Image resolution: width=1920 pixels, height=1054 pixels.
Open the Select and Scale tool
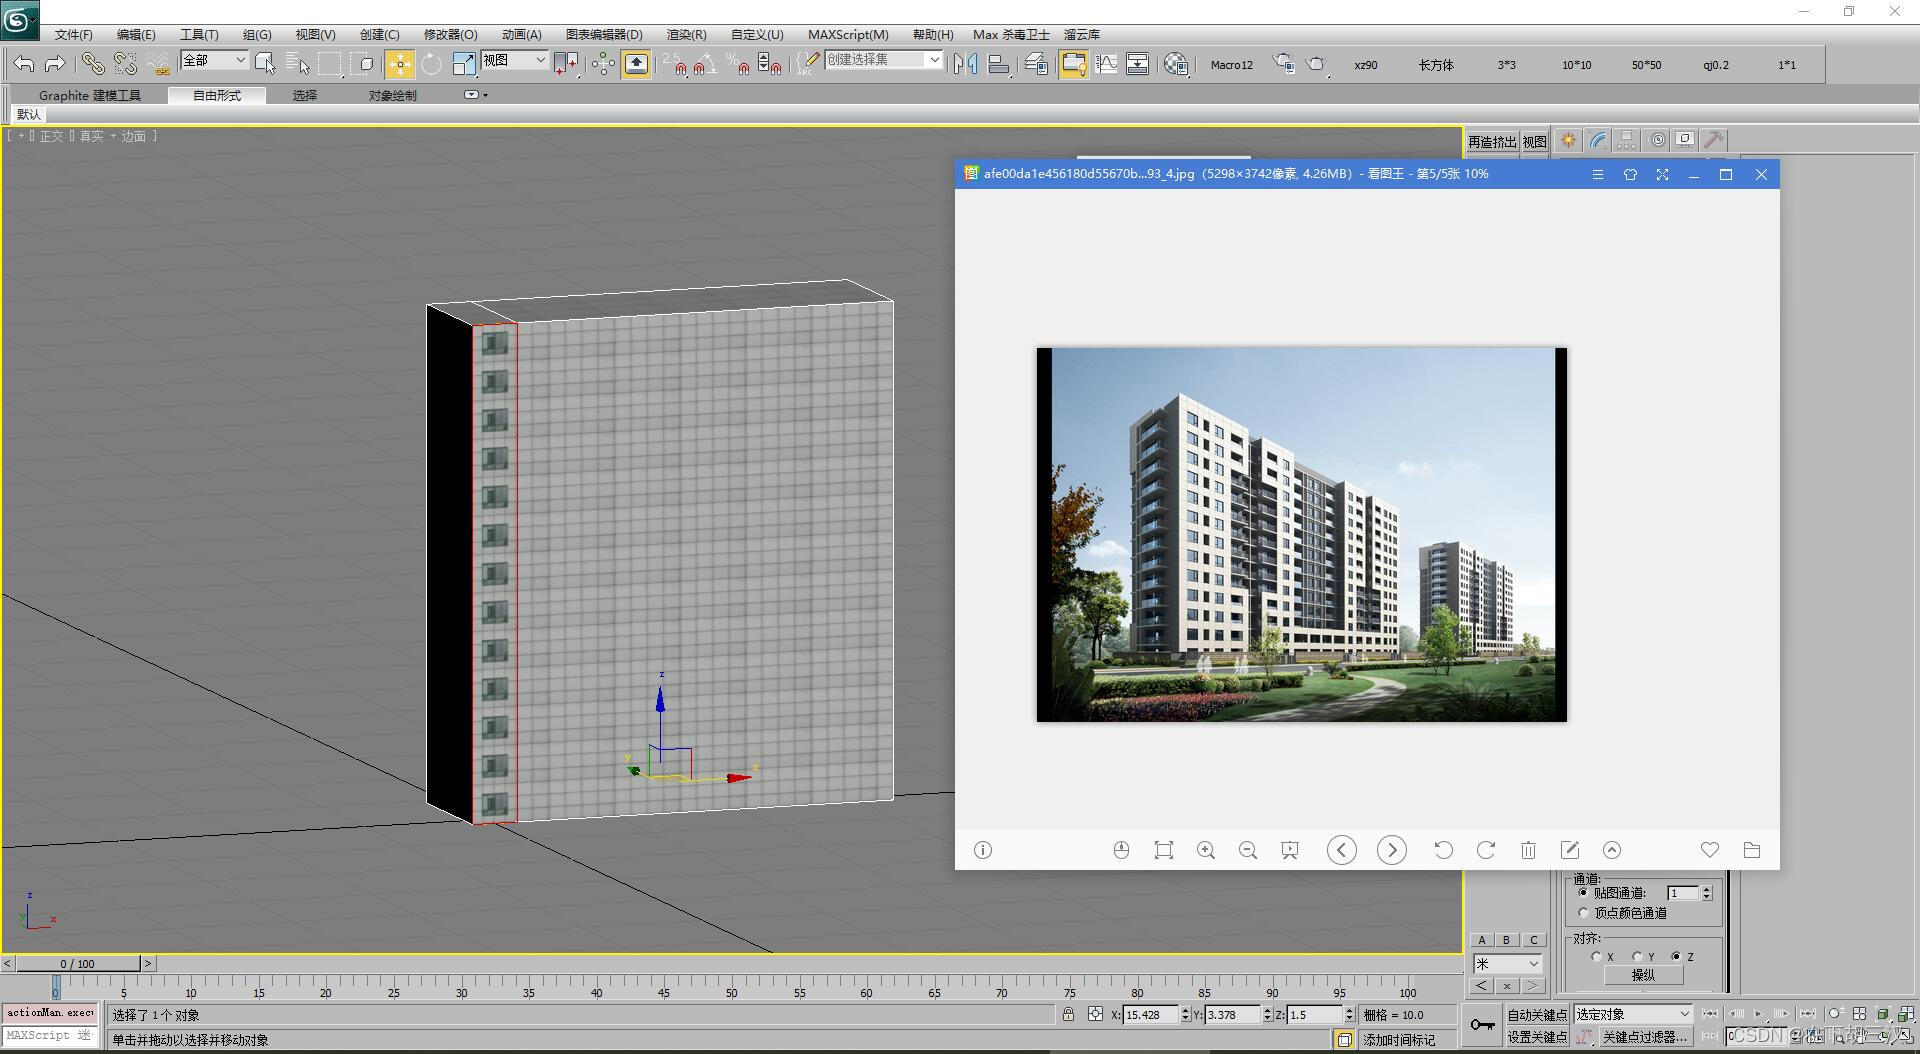pyautogui.click(x=464, y=64)
